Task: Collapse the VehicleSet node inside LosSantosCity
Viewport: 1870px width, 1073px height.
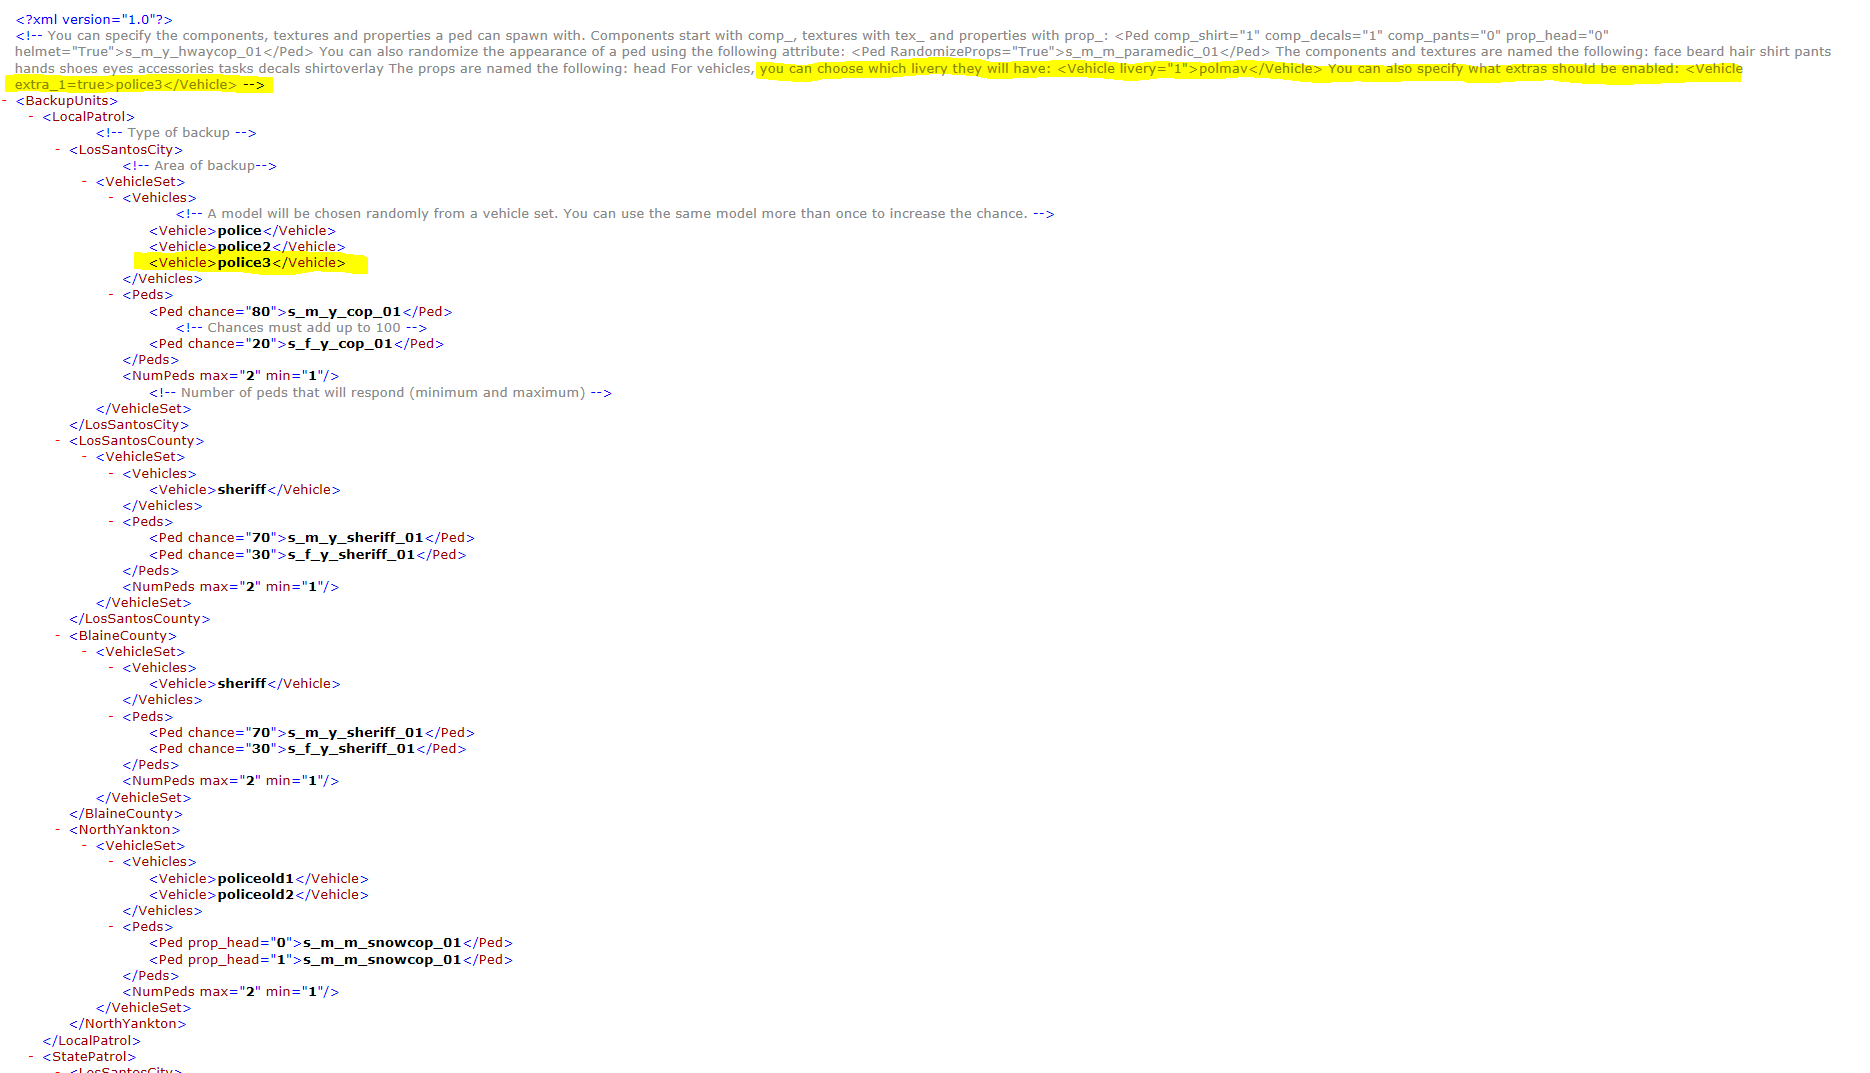Action: [86, 182]
